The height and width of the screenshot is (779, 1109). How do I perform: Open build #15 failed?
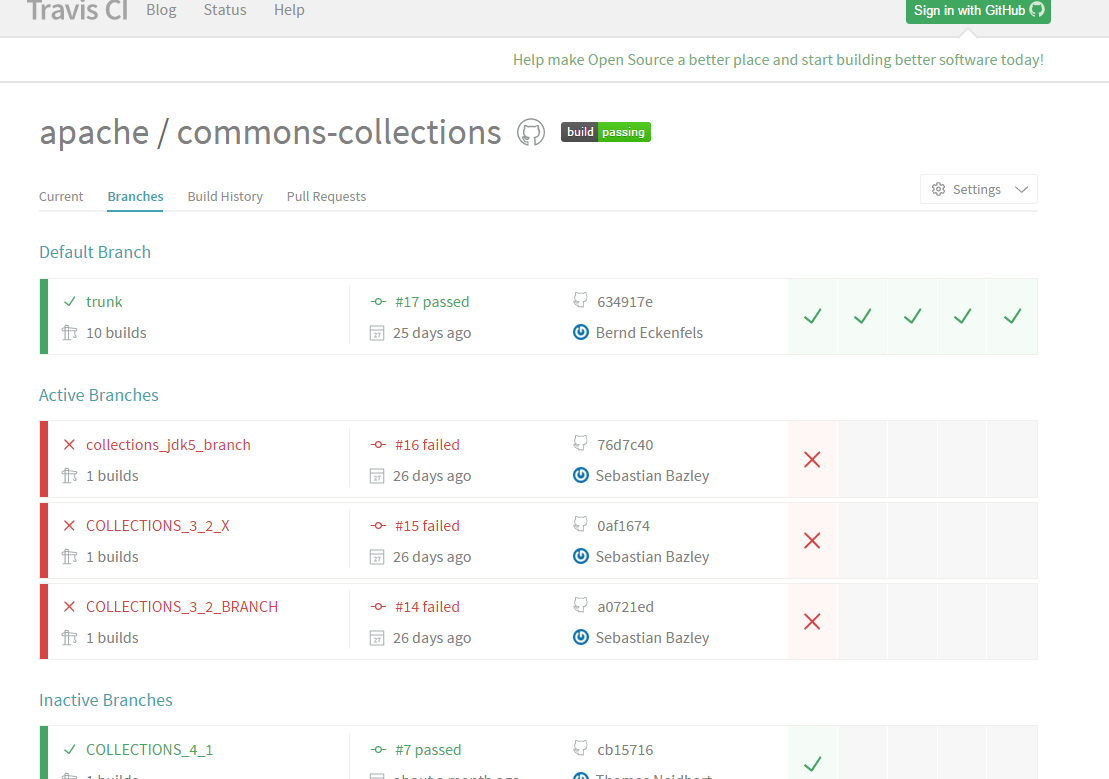pos(427,526)
